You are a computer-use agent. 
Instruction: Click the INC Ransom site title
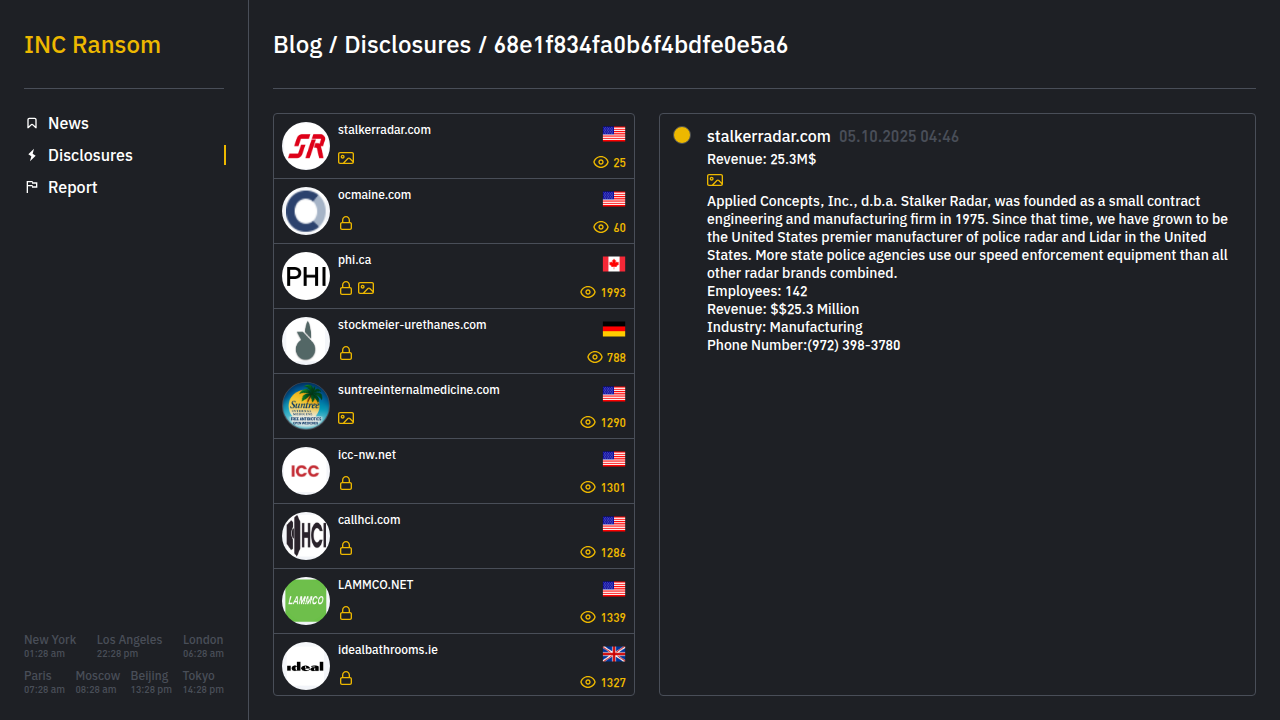92,45
